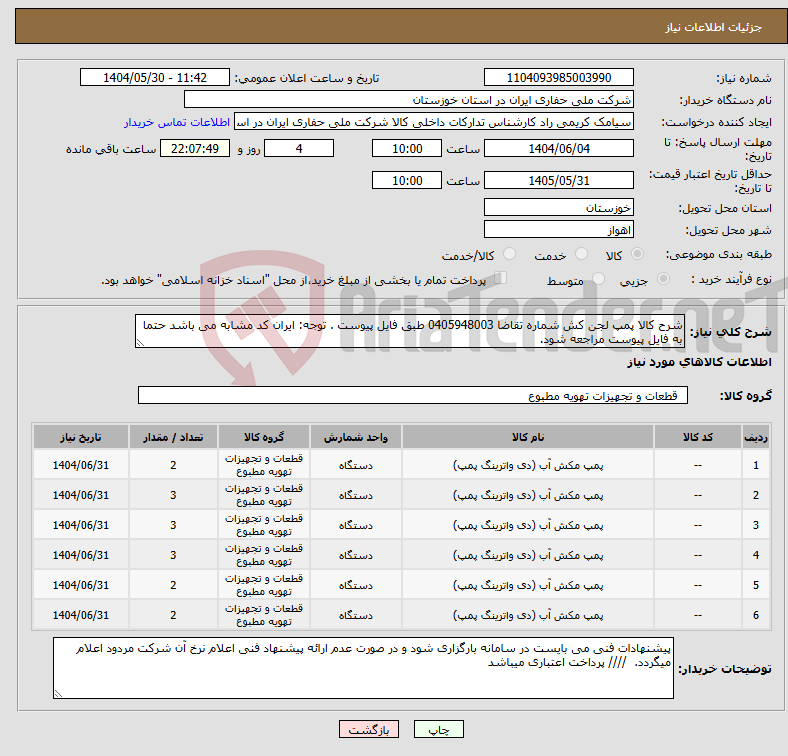Click the توضیحات خریدار text area

click(364, 667)
